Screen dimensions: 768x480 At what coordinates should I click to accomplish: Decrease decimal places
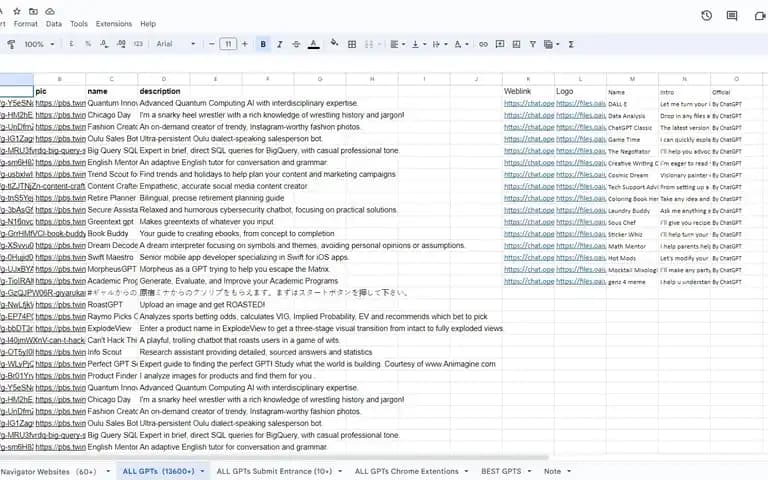tap(104, 44)
